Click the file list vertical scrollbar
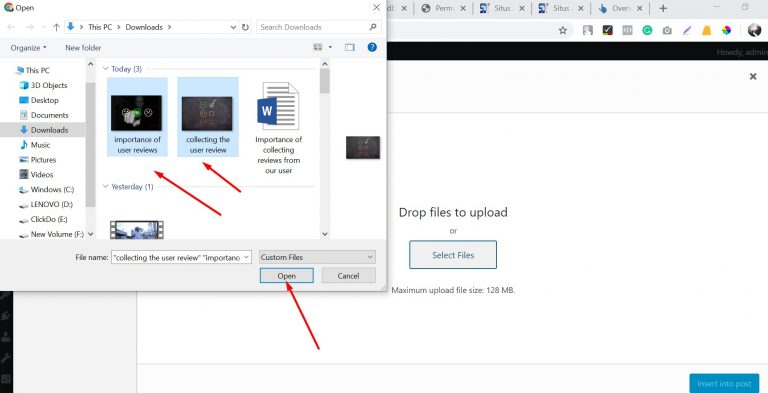 (x=325, y=81)
